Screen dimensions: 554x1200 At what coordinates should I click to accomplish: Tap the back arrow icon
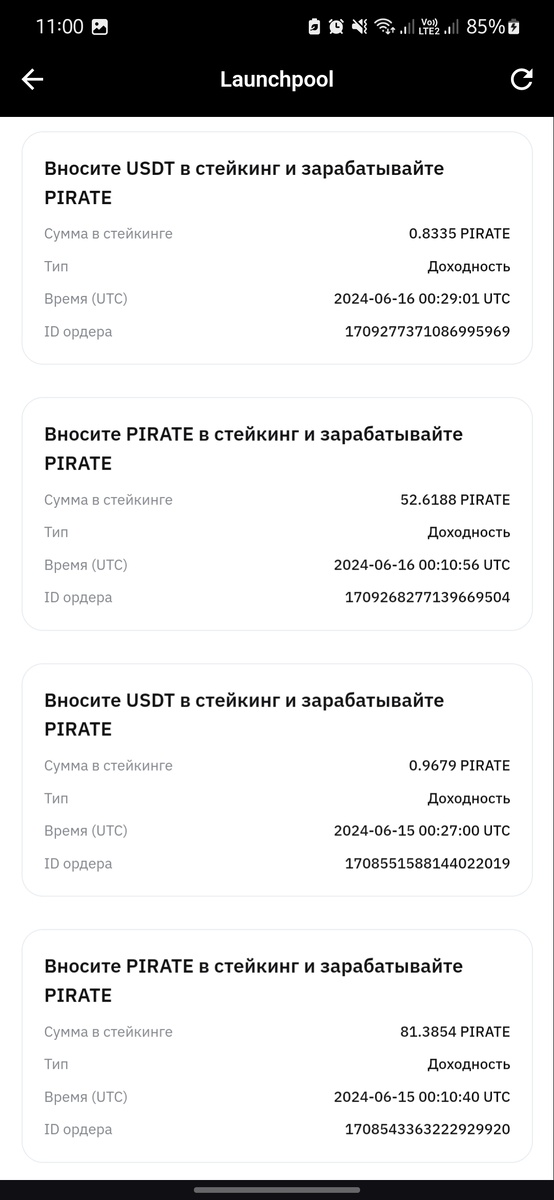(x=33, y=80)
